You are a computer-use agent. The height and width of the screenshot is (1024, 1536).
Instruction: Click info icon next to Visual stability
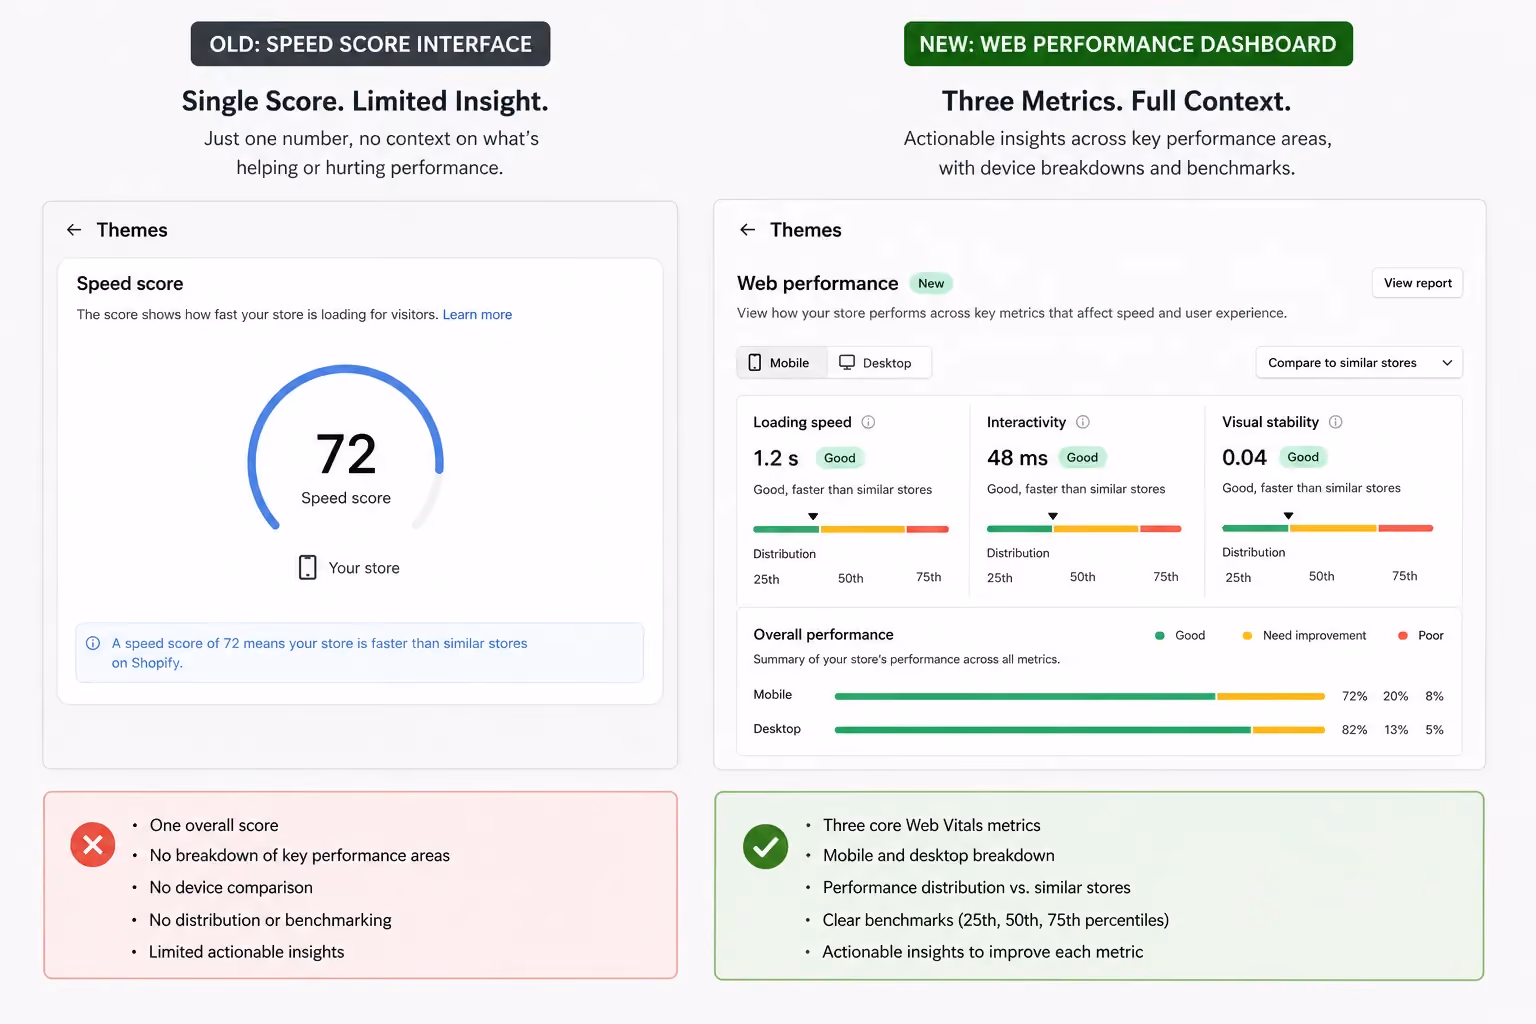tap(1336, 422)
